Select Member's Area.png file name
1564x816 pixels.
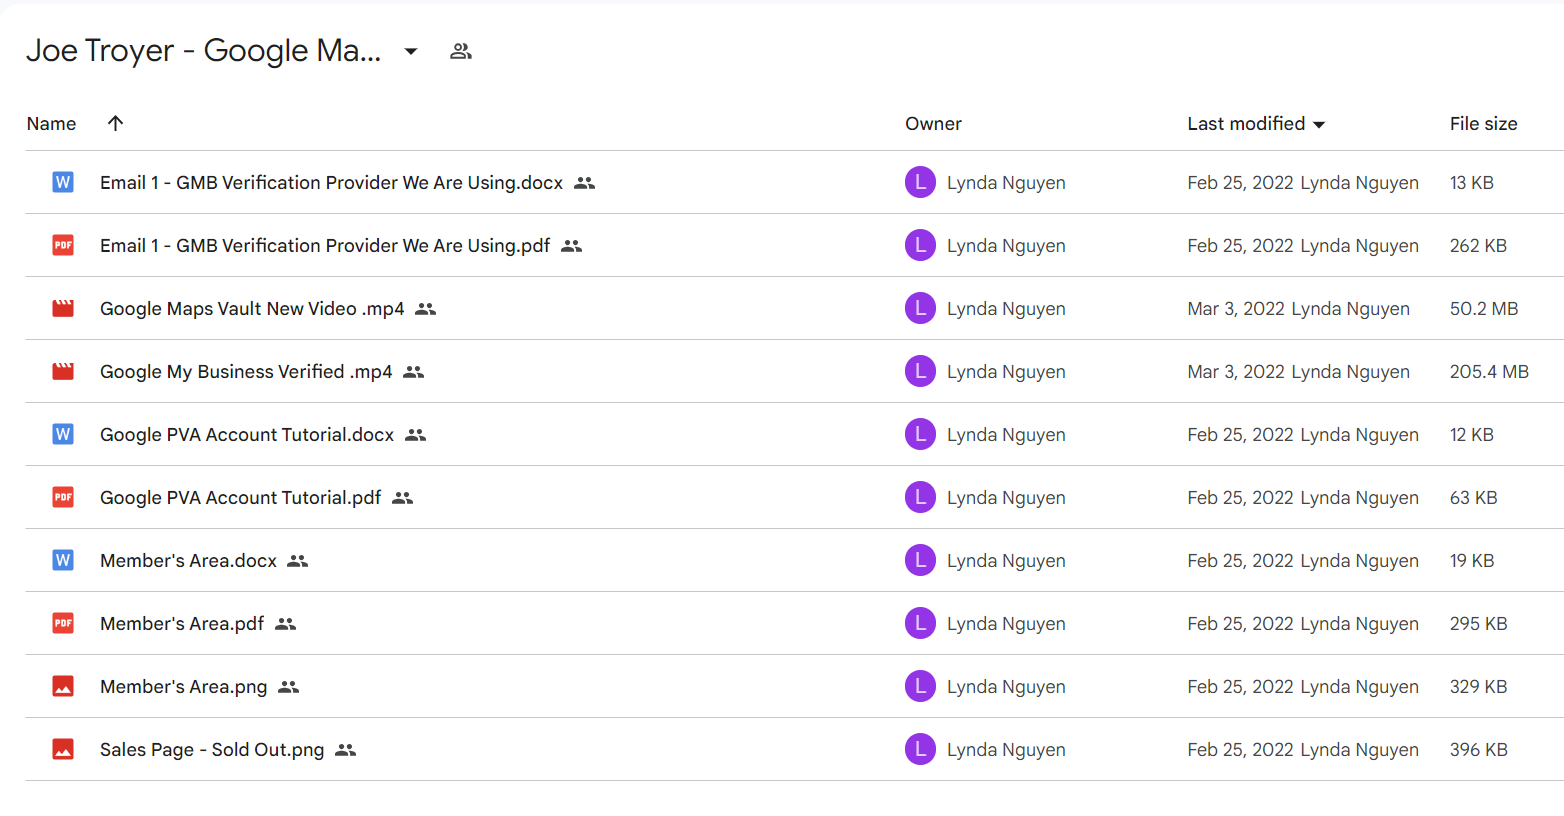183,687
